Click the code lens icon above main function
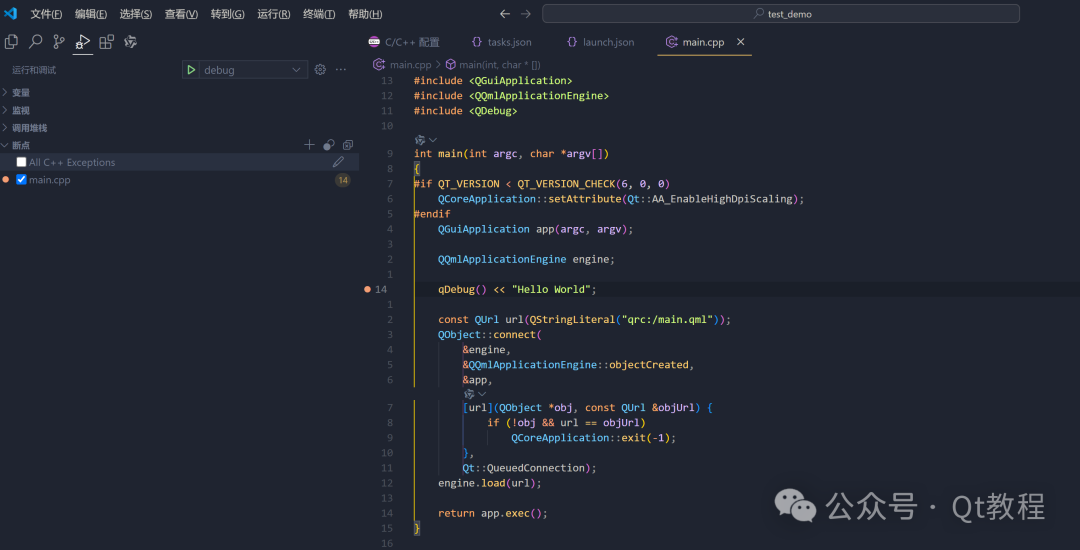The height and width of the screenshot is (550, 1080). (x=419, y=140)
